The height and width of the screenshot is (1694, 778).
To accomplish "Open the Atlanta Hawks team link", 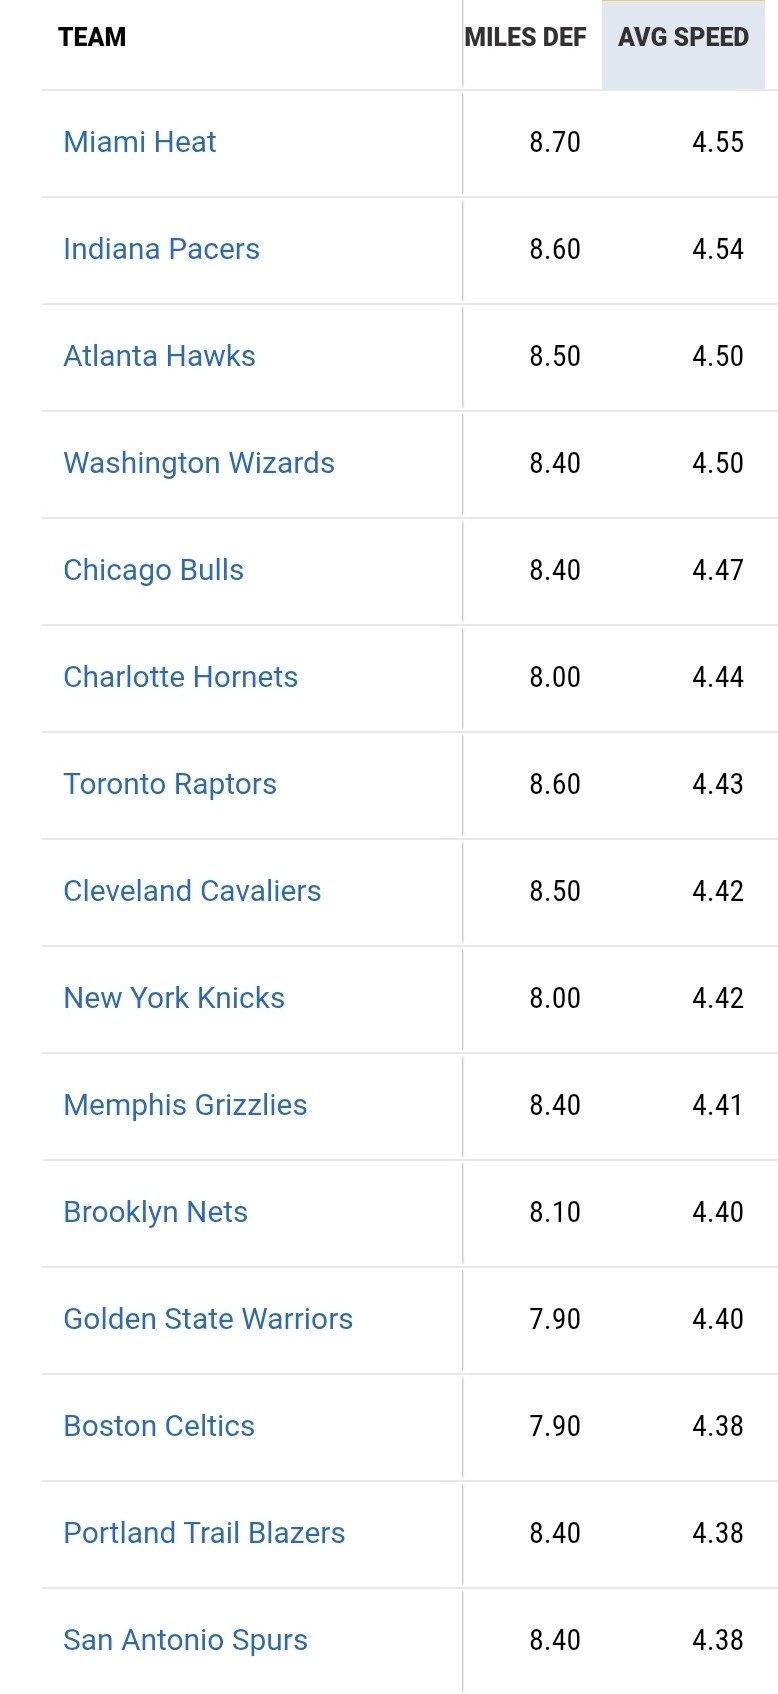I will [x=159, y=356].
